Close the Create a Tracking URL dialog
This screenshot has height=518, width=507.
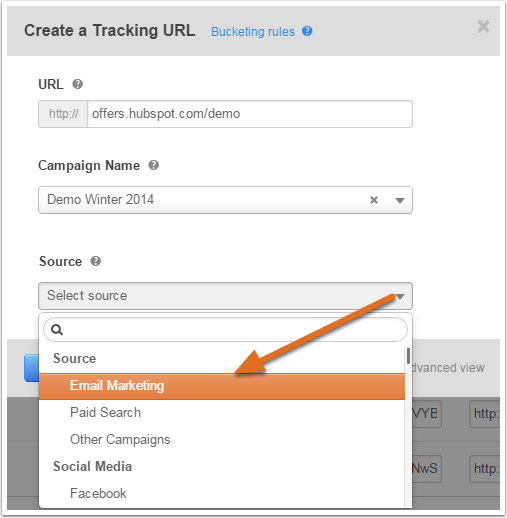[483, 26]
